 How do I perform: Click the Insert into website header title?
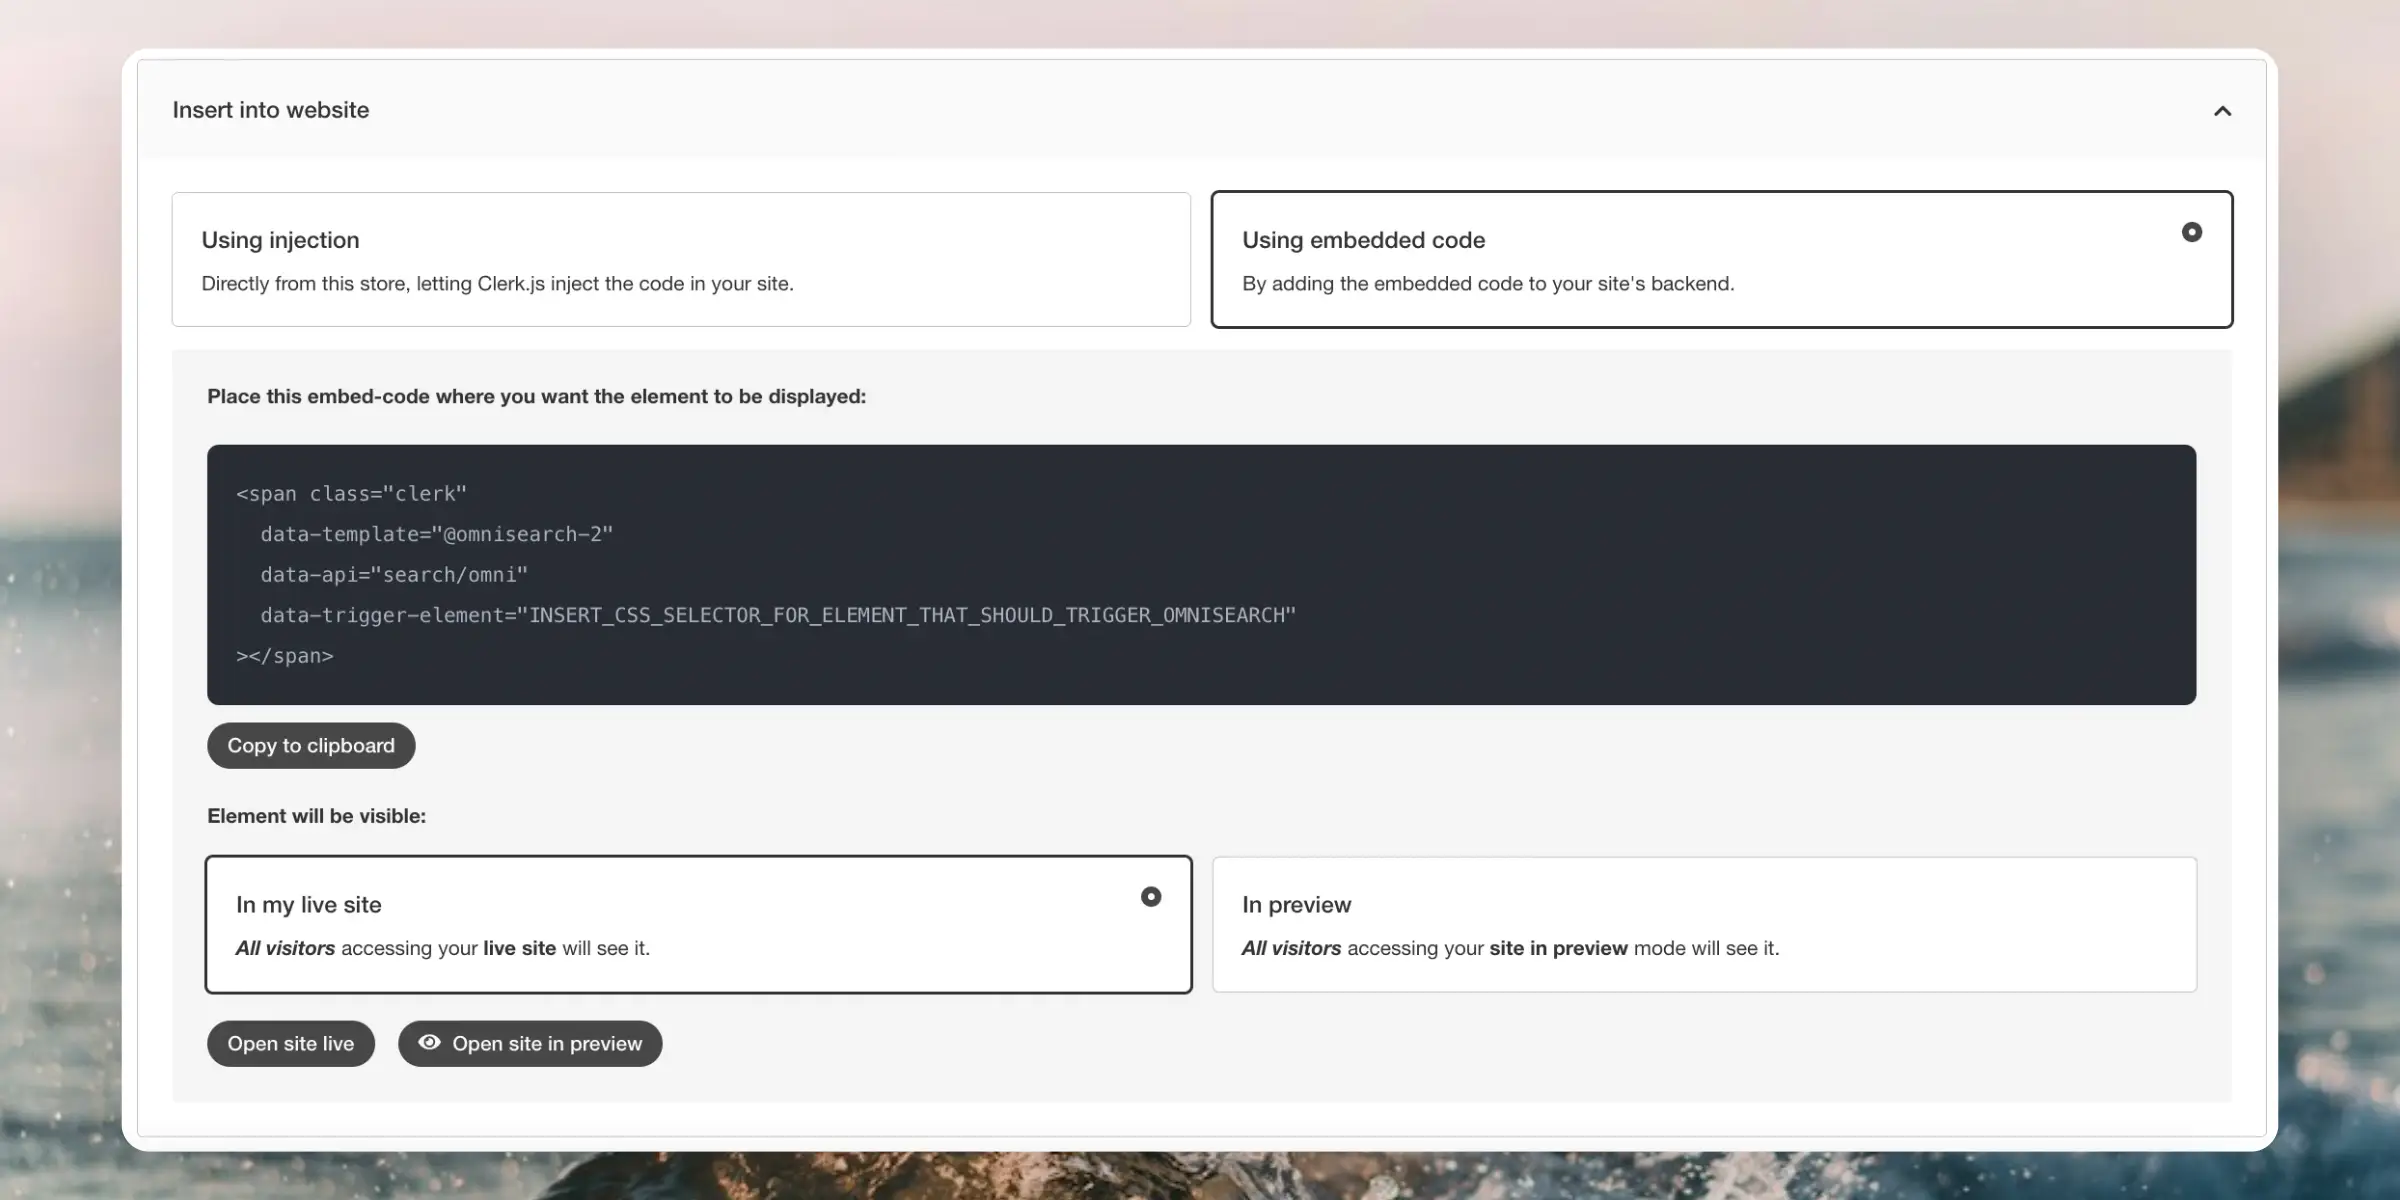click(x=270, y=110)
